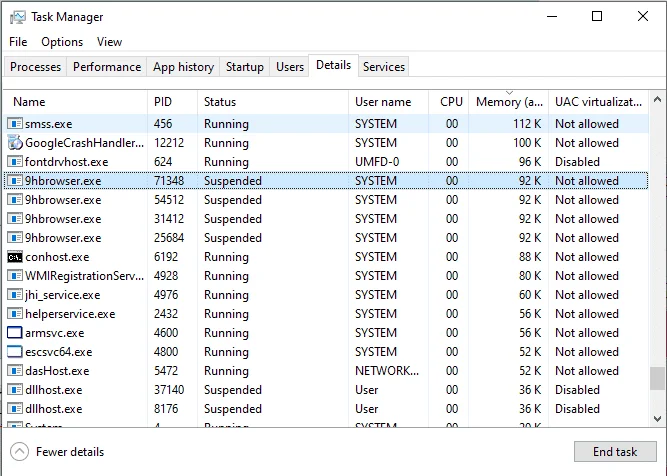Viewport: 667px width, 476px height.
Task: Click the vertical scrollbar thumb
Action: [657, 378]
